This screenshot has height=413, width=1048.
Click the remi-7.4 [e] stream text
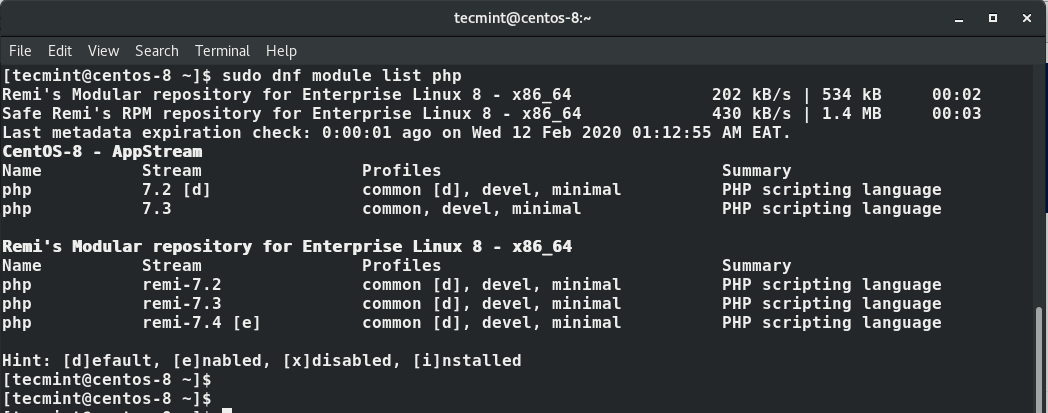pos(201,322)
